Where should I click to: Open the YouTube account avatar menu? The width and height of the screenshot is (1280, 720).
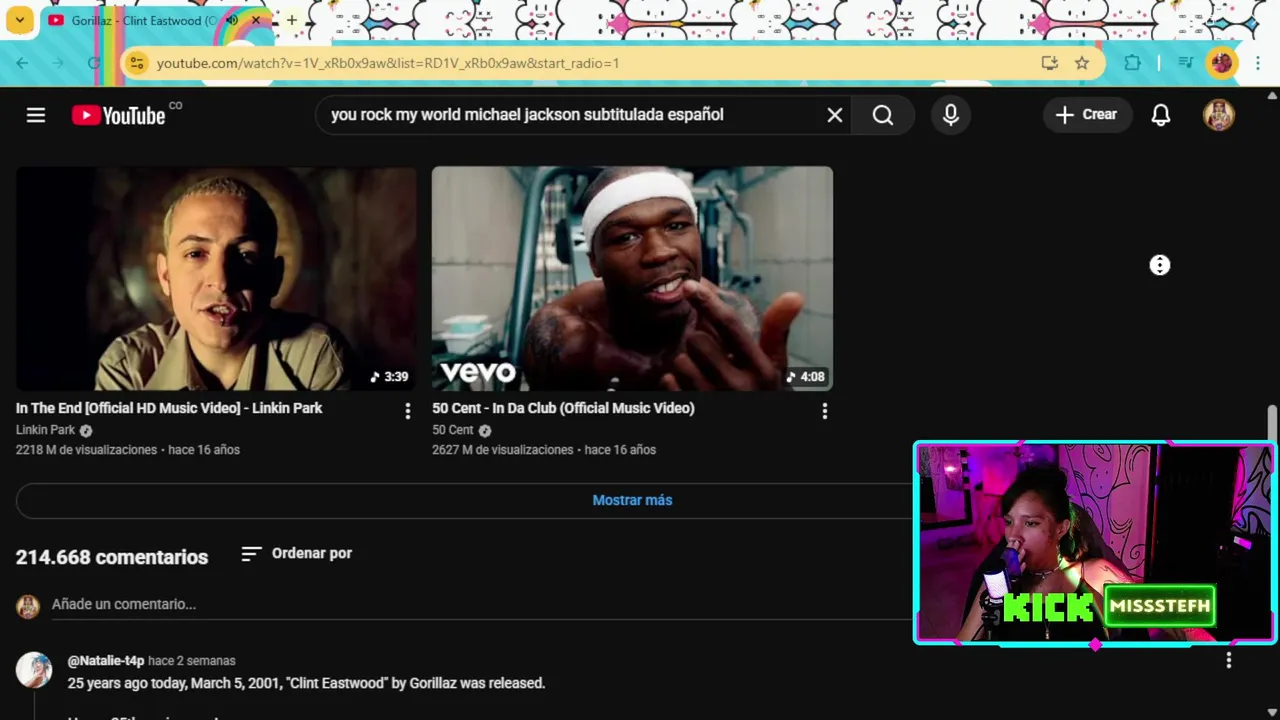pyautogui.click(x=1219, y=115)
